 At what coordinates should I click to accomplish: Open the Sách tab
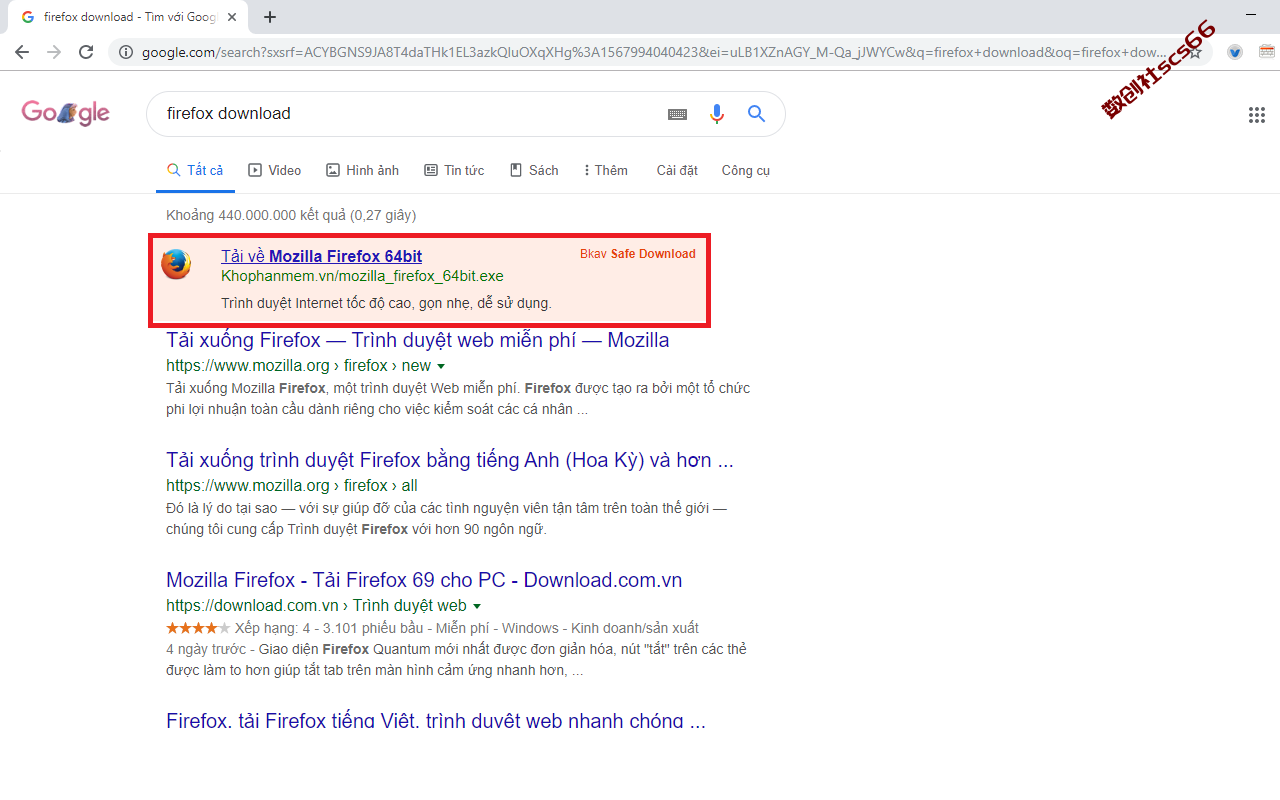coord(534,170)
